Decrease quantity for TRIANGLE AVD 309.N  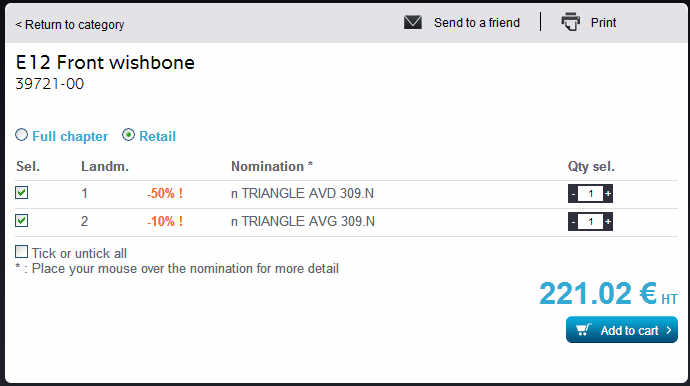(573, 194)
